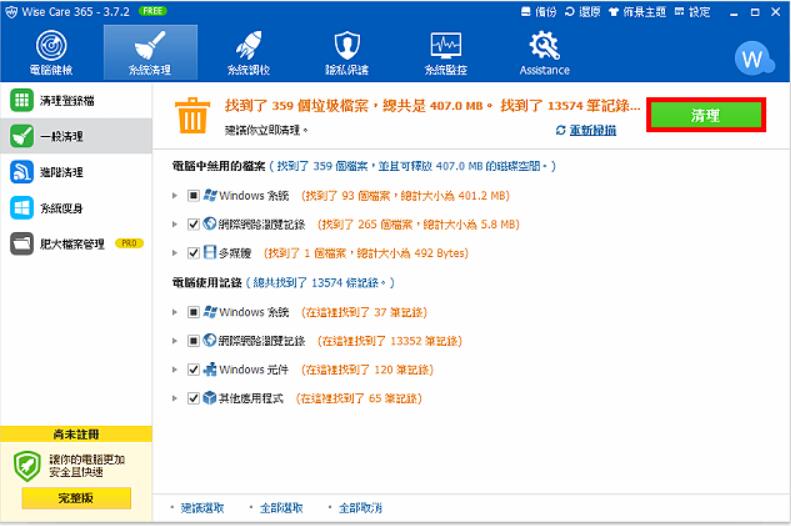Uncheck the Windows 元件 checkbox
791x526 pixels.
(193, 370)
